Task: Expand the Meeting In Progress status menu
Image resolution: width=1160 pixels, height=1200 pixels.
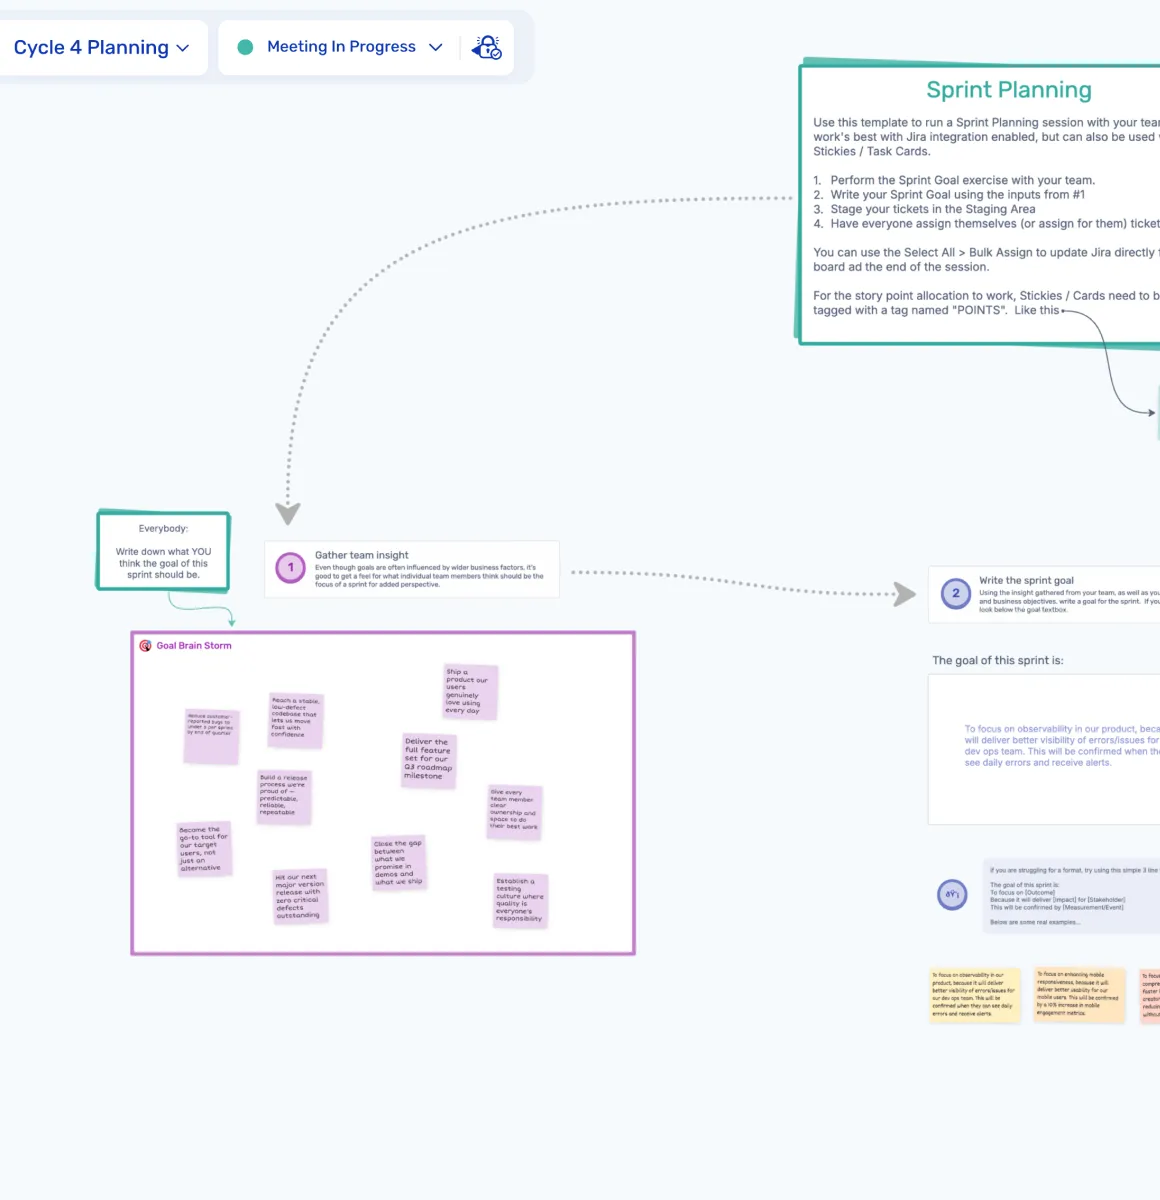Action: pyautogui.click(x=340, y=47)
